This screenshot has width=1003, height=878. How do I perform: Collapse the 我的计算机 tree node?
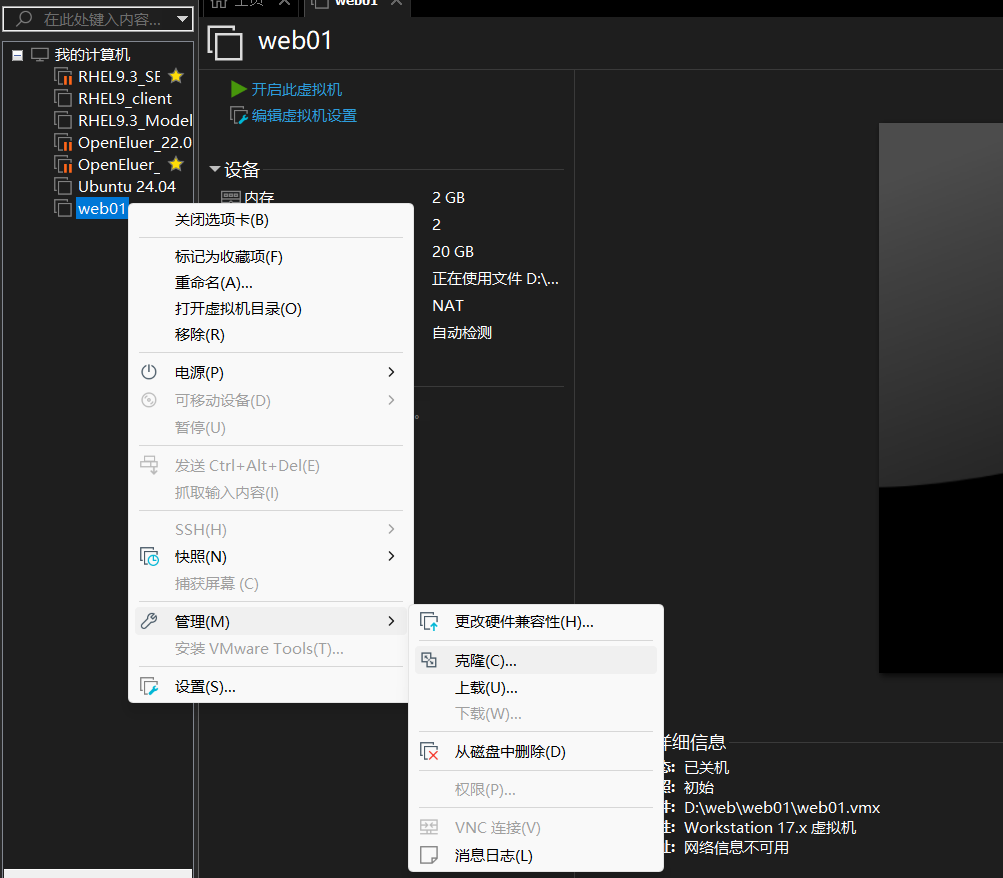coord(18,56)
